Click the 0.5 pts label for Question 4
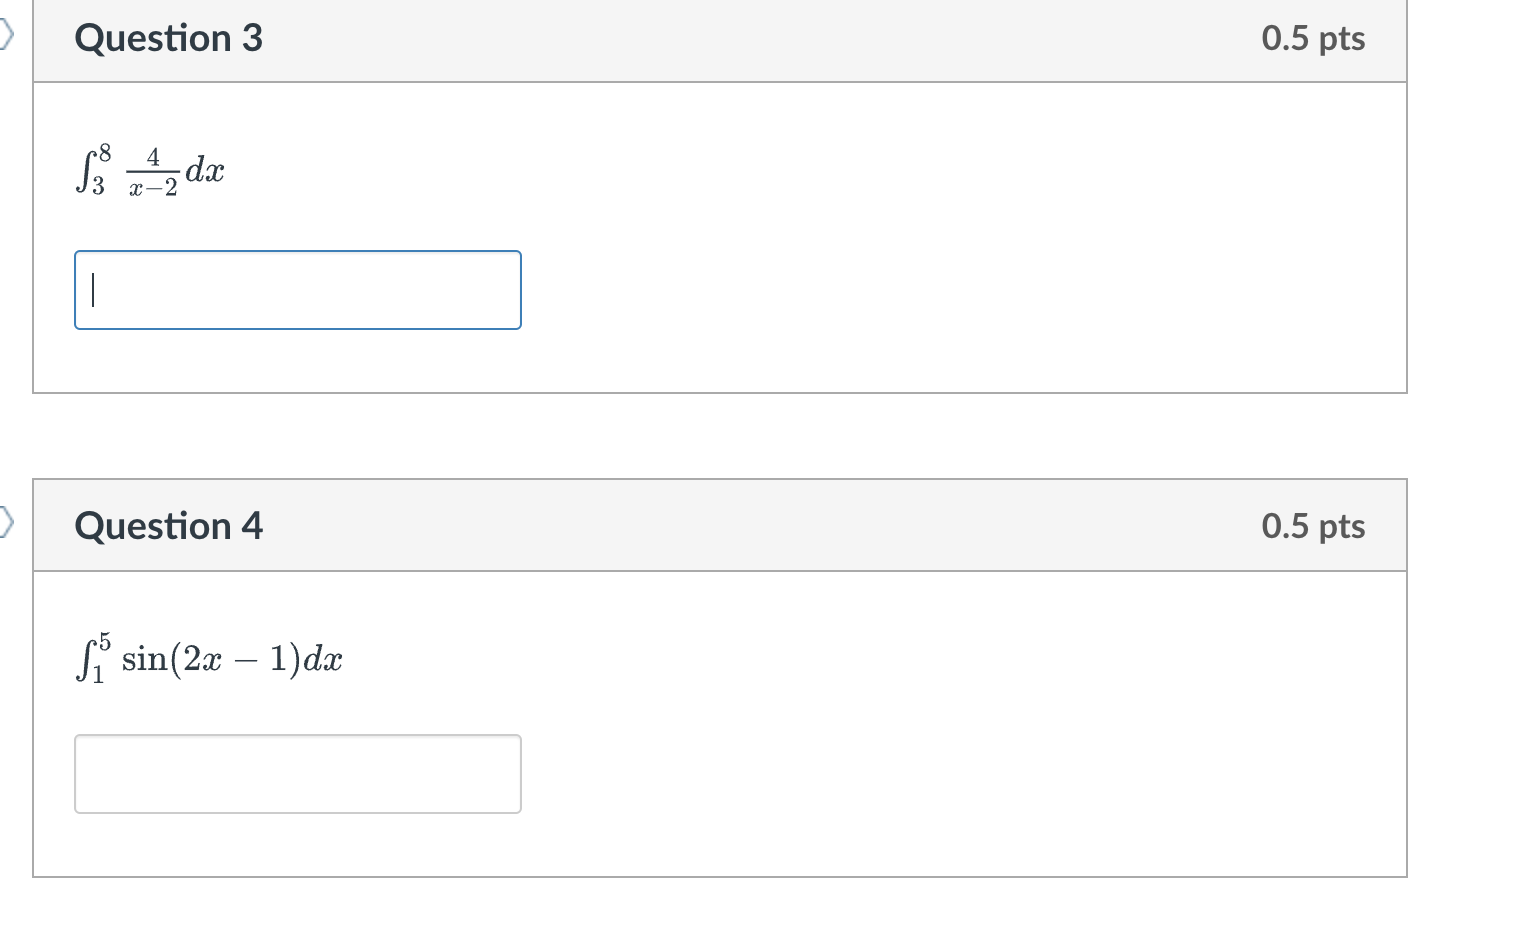Viewport: 1526px width, 930px height. click(x=1313, y=525)
